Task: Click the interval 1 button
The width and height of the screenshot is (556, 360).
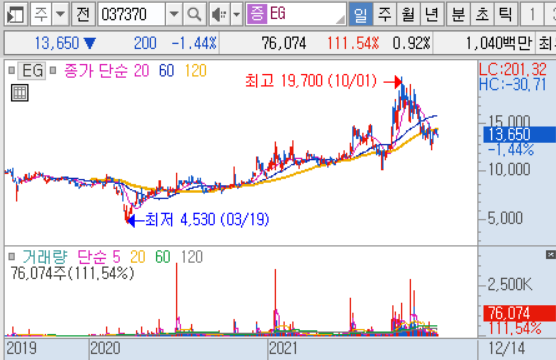Action: pos(532,15)
